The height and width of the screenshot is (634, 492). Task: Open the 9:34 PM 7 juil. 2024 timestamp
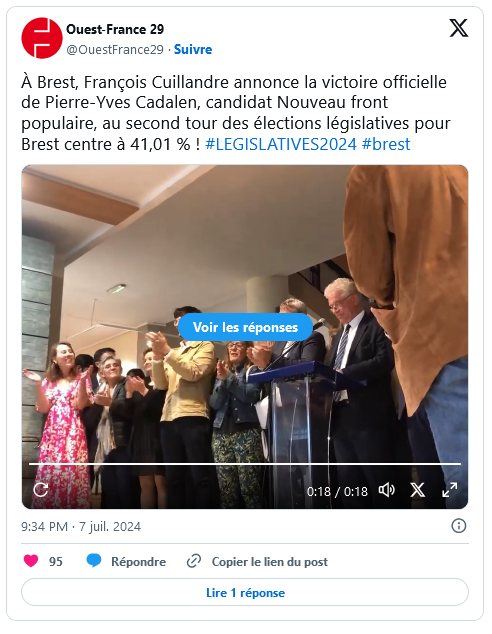(81, 526)
